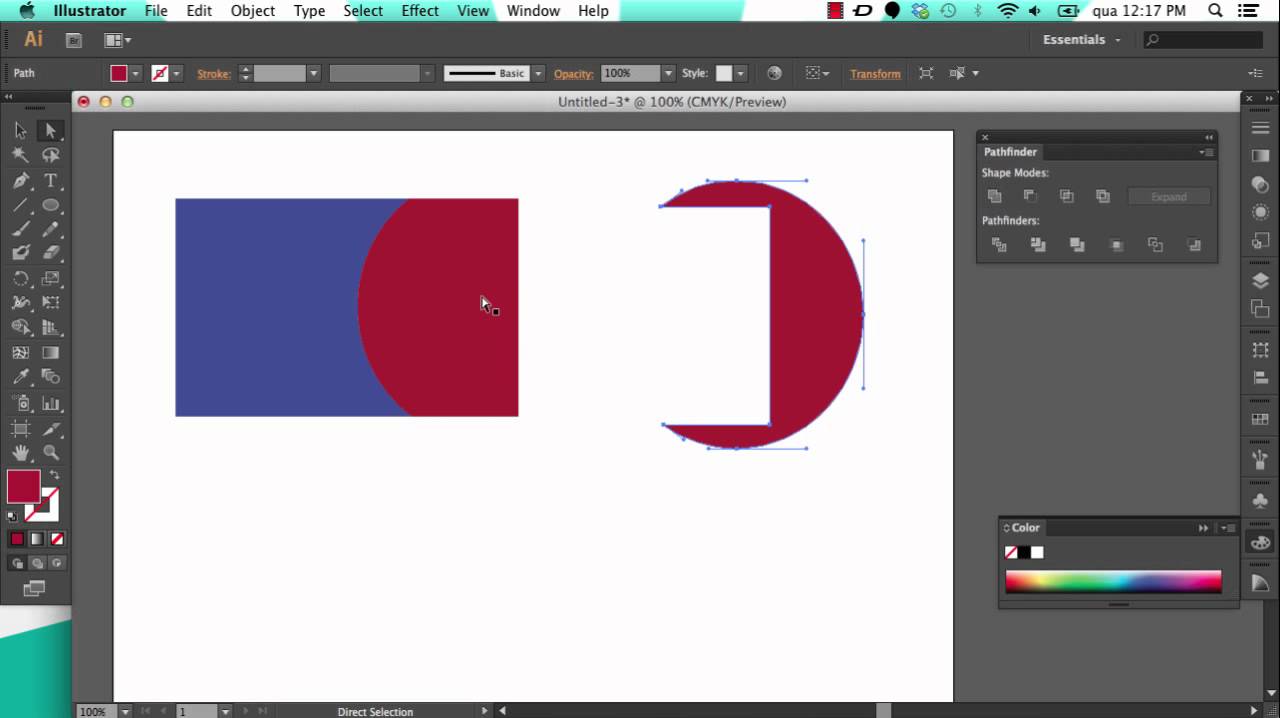Click the Stroke label link
The image size is (1280, 718).
point(213,74)
